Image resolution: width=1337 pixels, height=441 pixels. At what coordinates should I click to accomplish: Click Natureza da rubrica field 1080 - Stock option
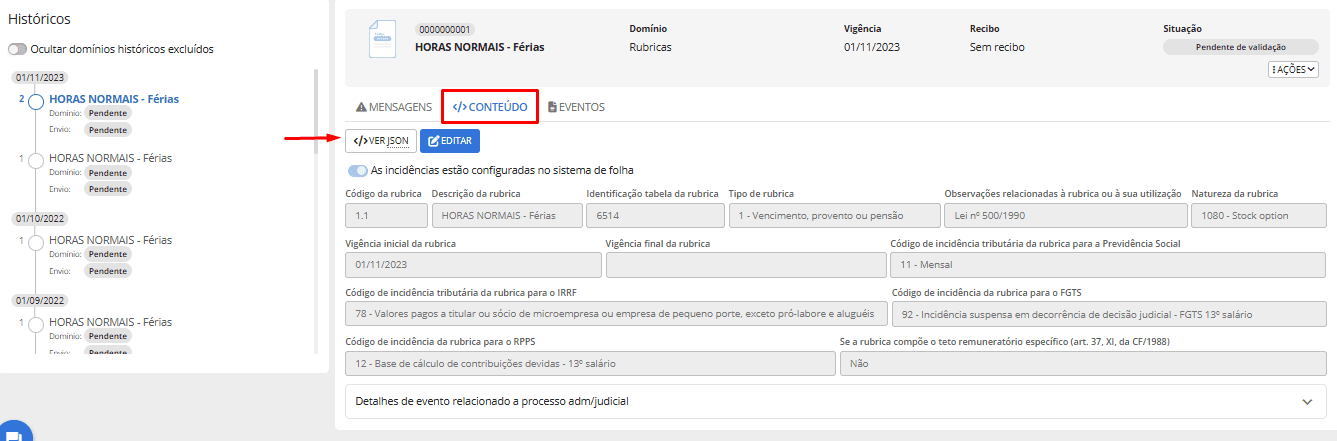coord(1258,216)
